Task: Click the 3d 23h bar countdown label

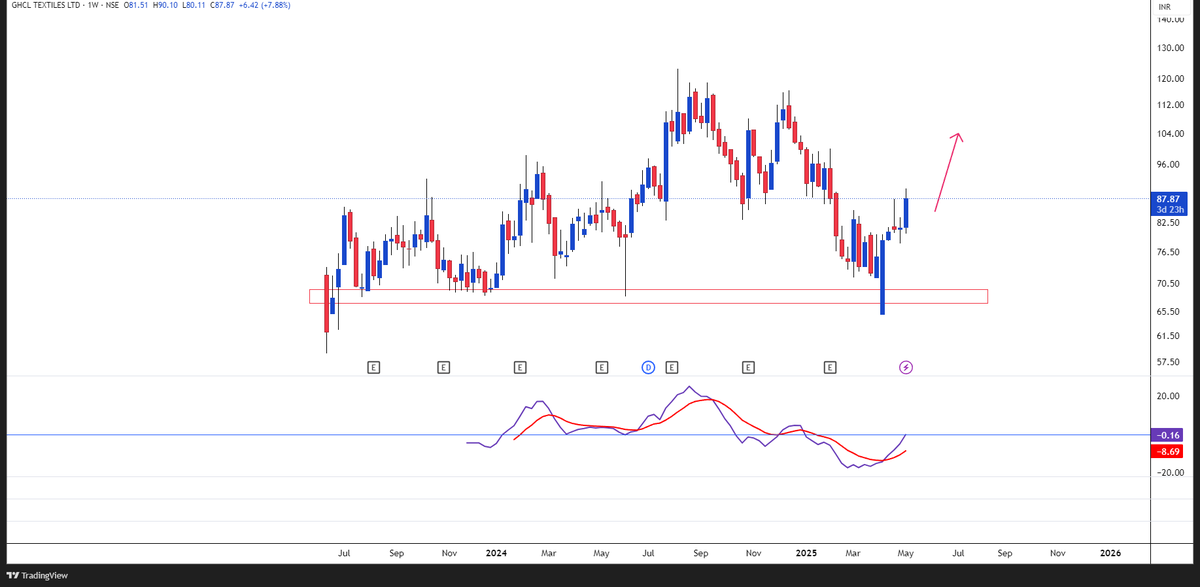Action: [1169, 210]
